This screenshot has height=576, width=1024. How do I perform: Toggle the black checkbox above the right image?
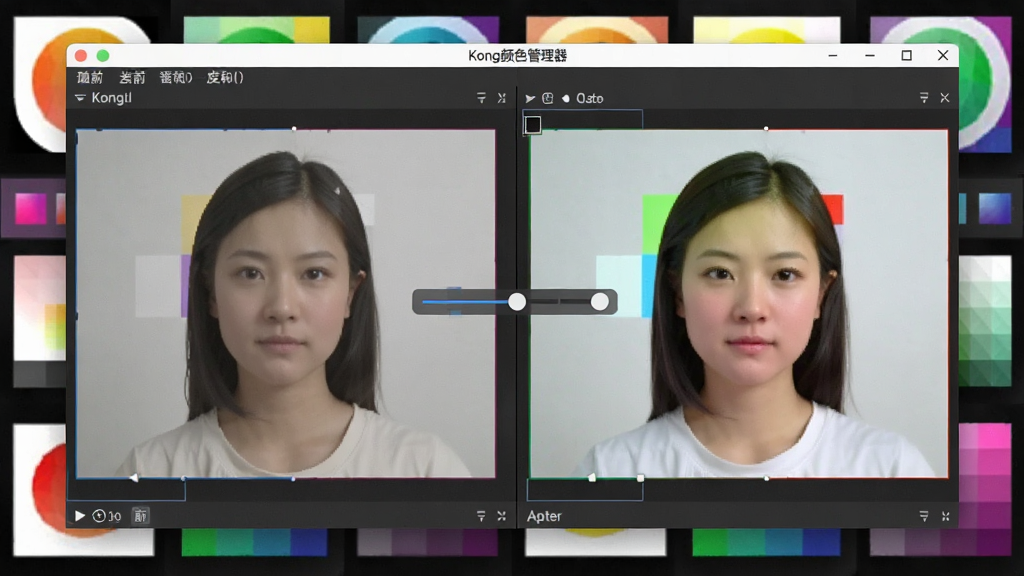533,124
